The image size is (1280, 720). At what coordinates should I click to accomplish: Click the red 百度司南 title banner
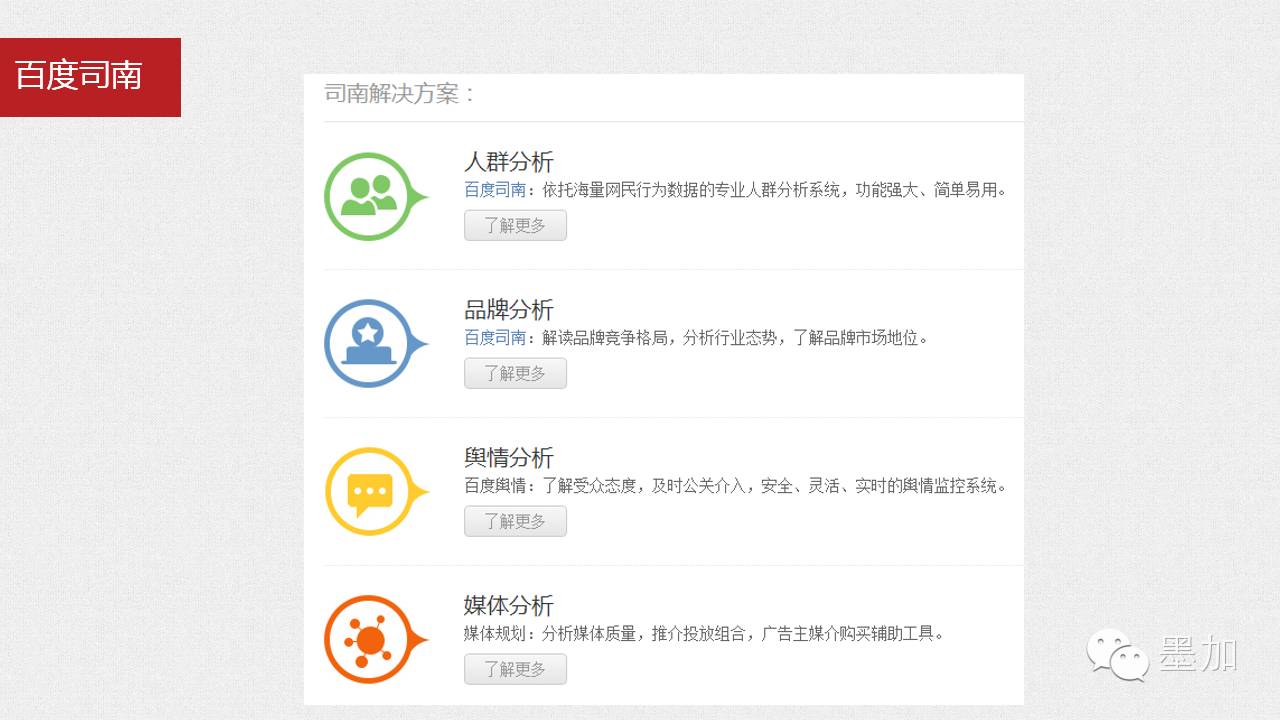pos(90,77)
